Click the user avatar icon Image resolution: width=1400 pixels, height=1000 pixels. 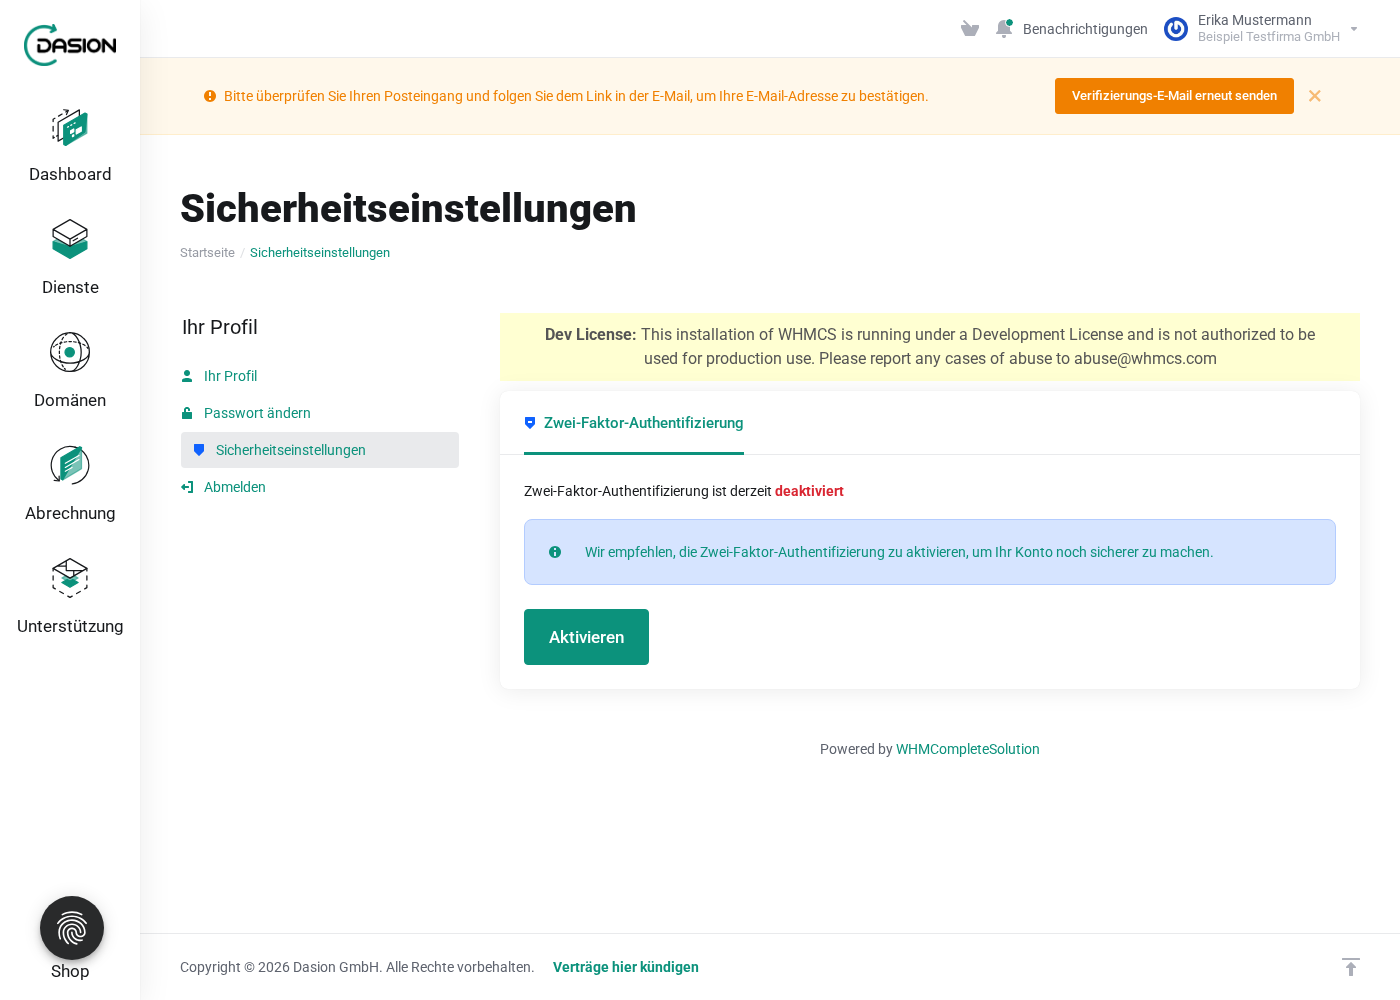[x=1176, y=29]
